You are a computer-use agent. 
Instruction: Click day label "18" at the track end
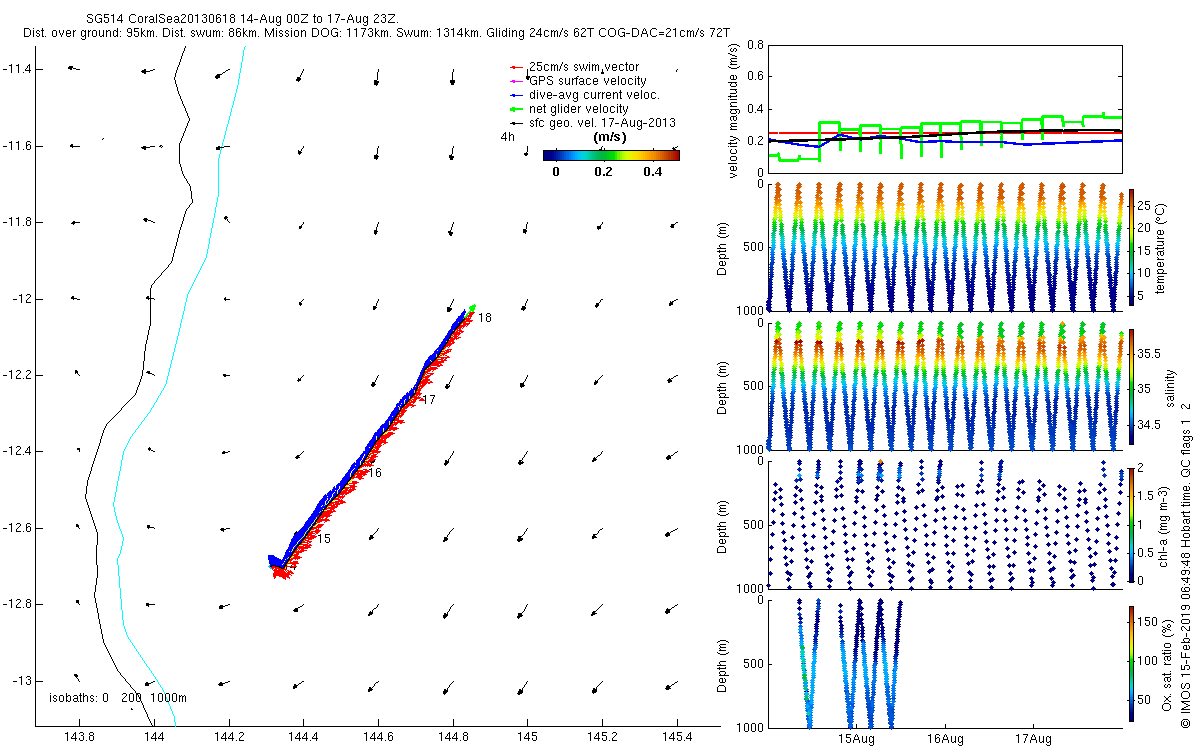(484, 318)
